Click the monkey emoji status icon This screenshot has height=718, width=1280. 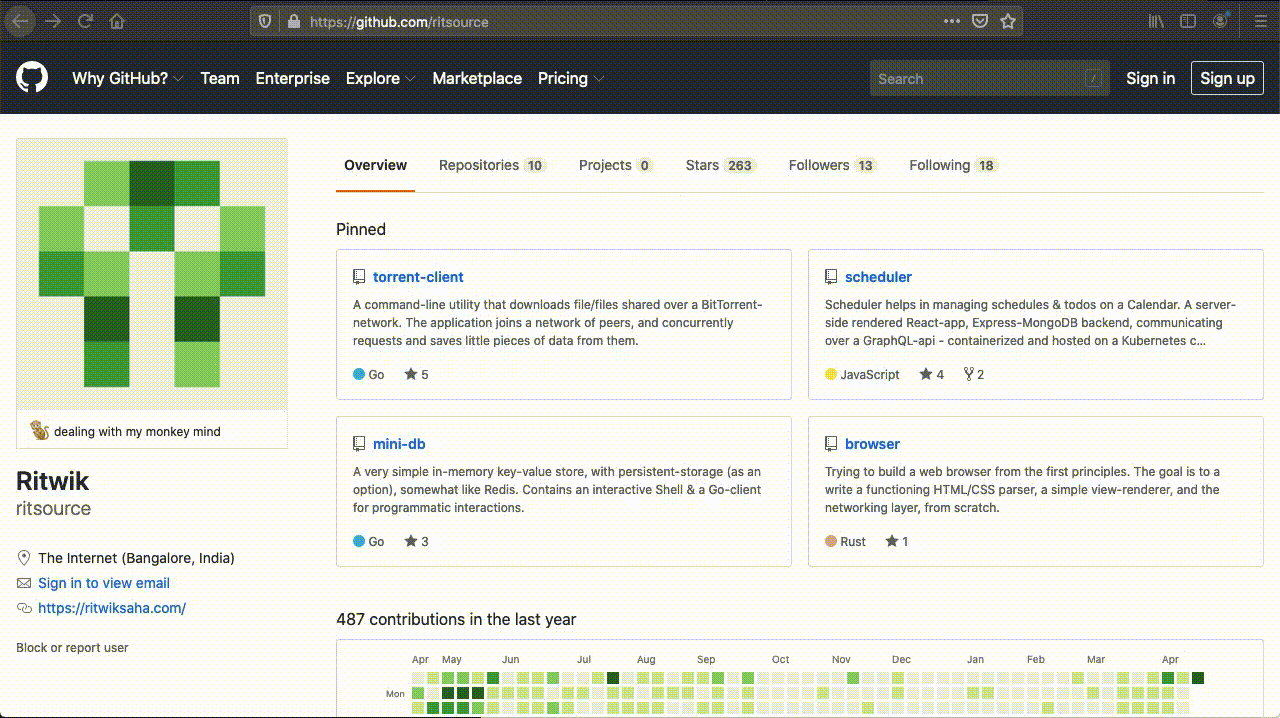point(40,431)
